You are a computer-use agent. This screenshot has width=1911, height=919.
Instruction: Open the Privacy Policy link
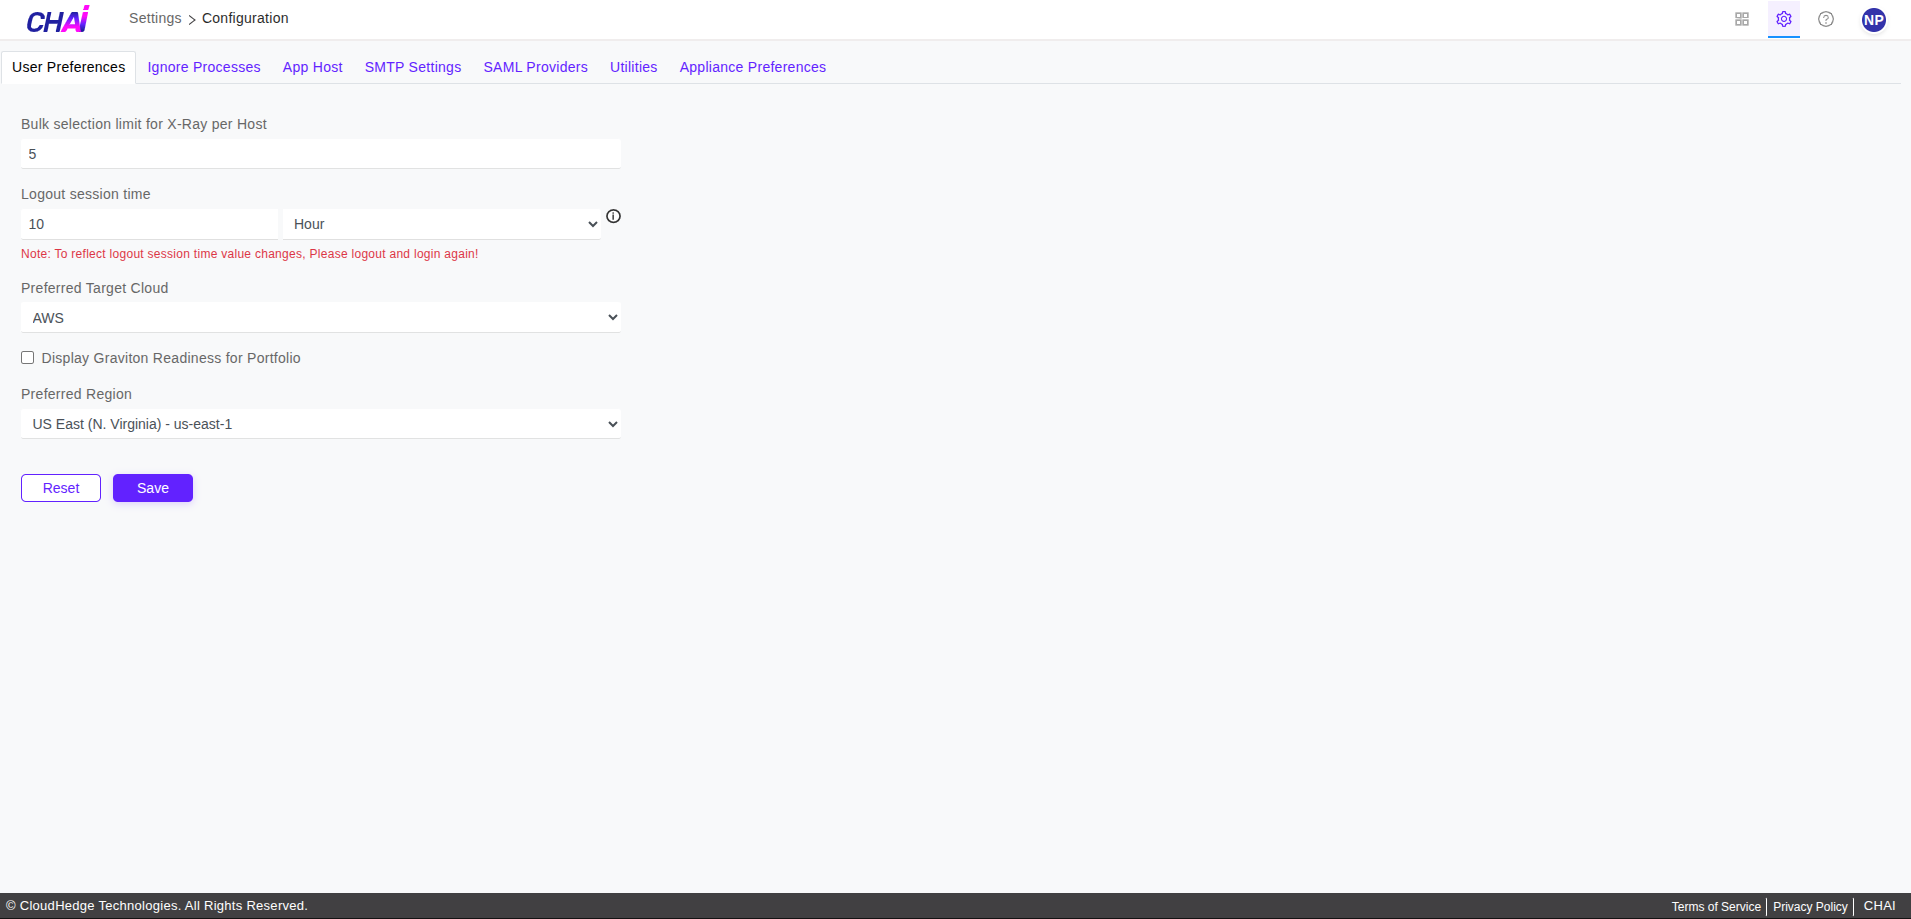coord(1809,906)
